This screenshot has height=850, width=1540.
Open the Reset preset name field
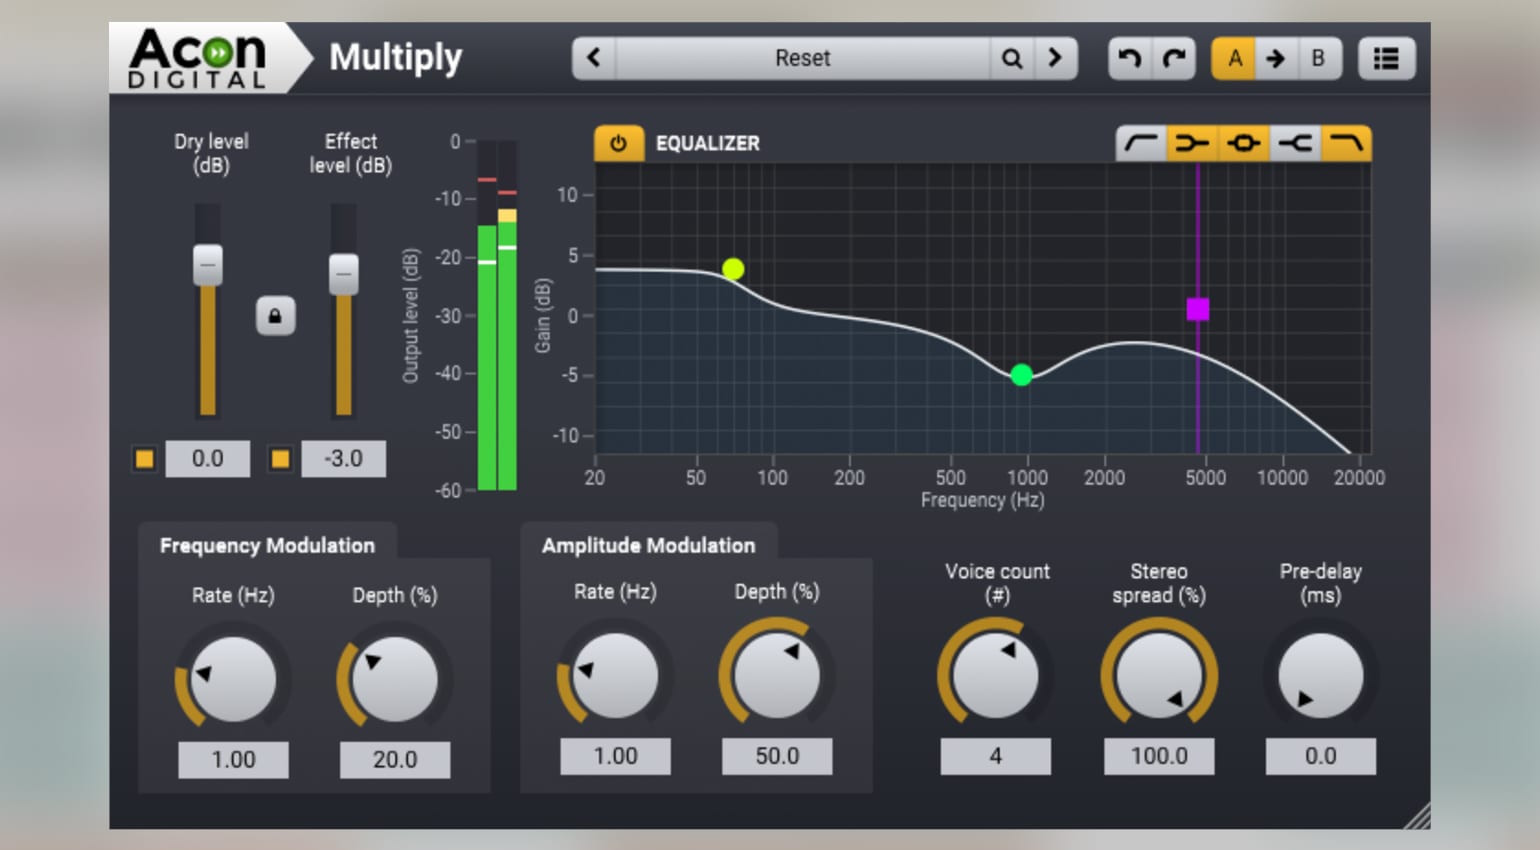pos(803,58)
